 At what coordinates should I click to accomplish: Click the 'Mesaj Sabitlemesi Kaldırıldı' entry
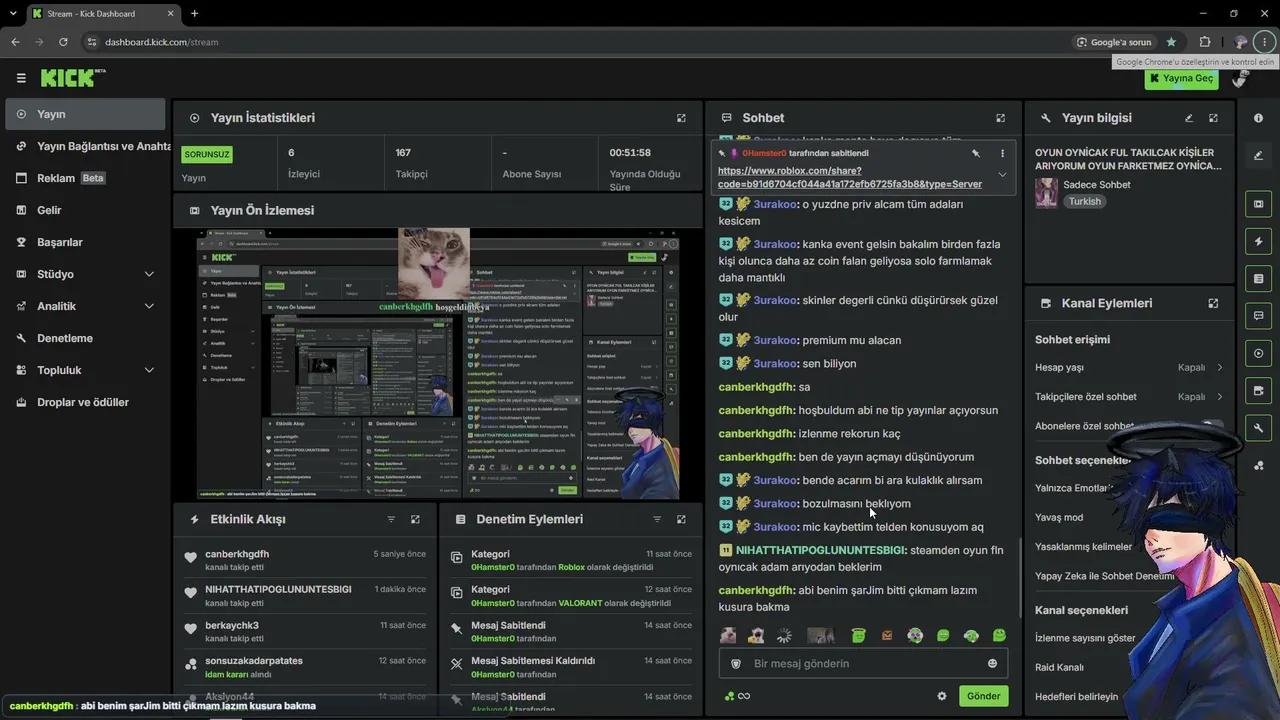click(533, 661)
